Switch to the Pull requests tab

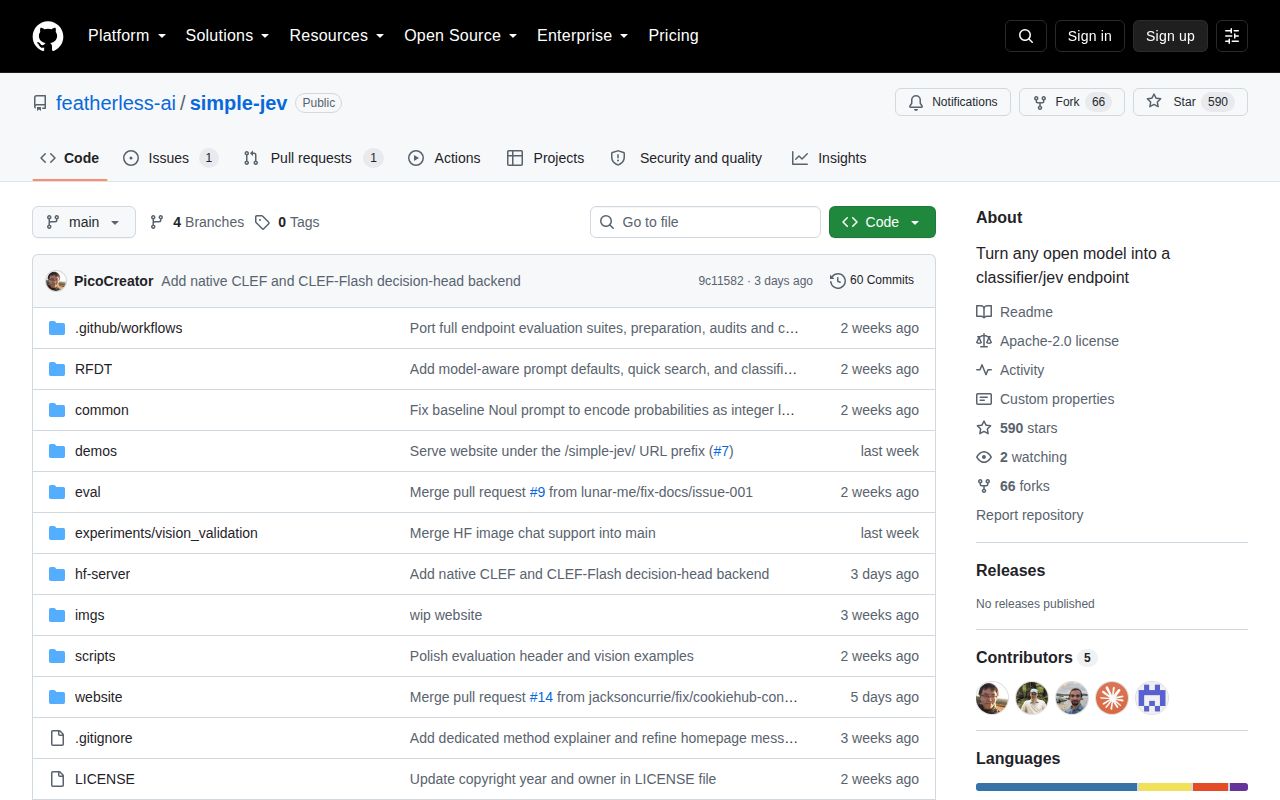coord(313,158)
